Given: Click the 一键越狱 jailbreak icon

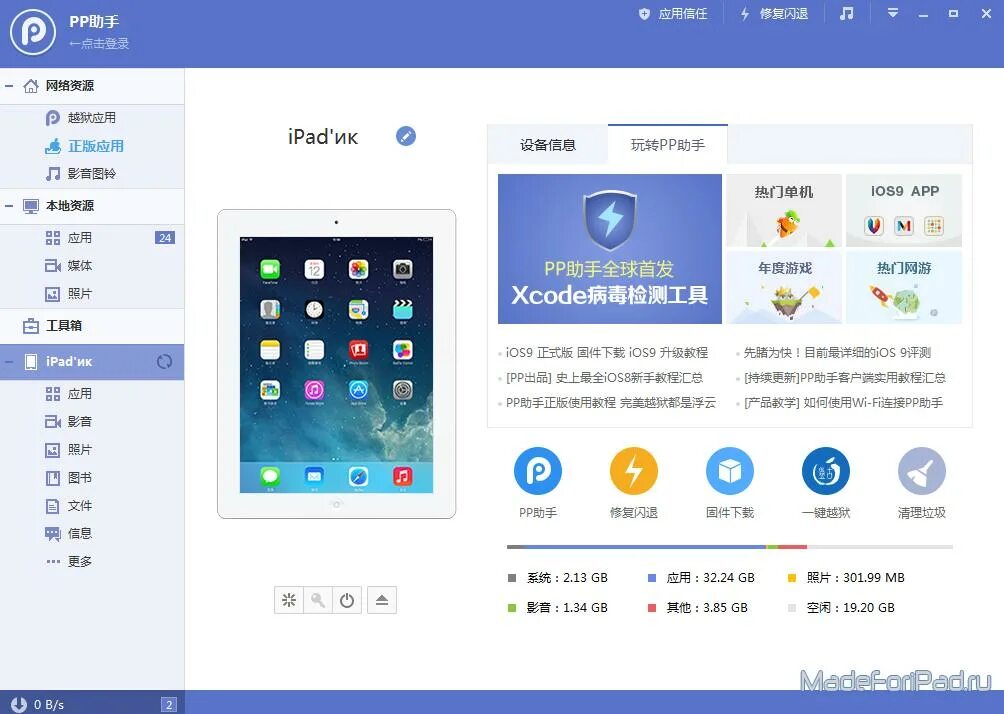Looking at the screenshot, I should tap(826, 471).
